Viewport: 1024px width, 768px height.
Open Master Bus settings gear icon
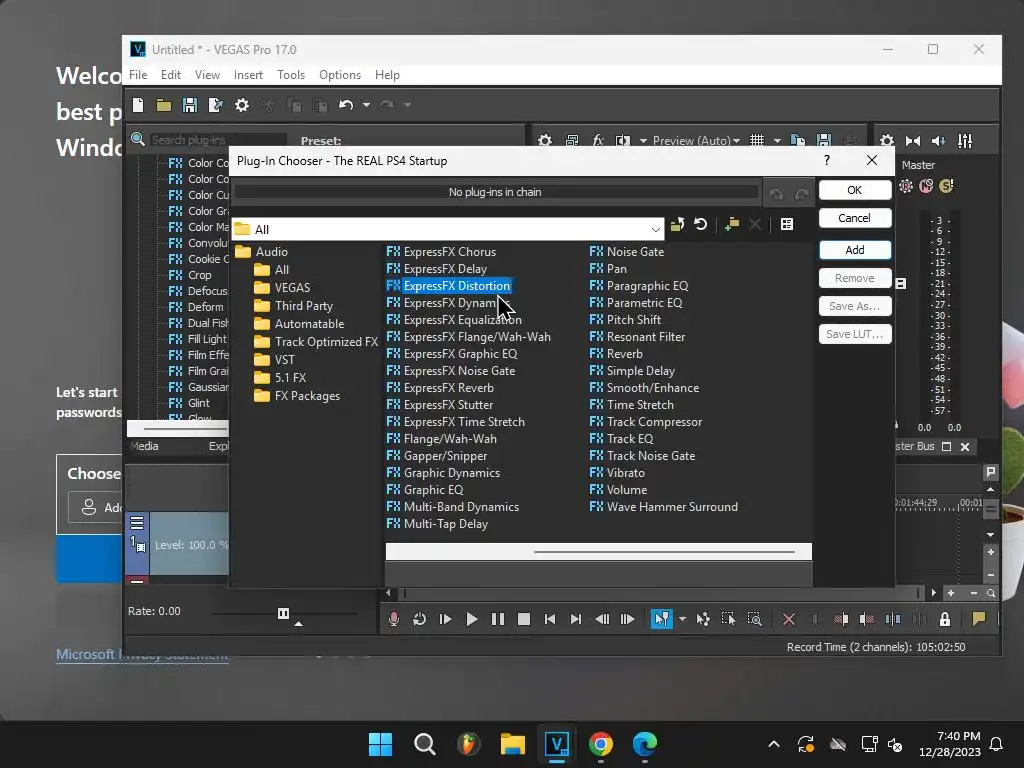pos(887,140)
